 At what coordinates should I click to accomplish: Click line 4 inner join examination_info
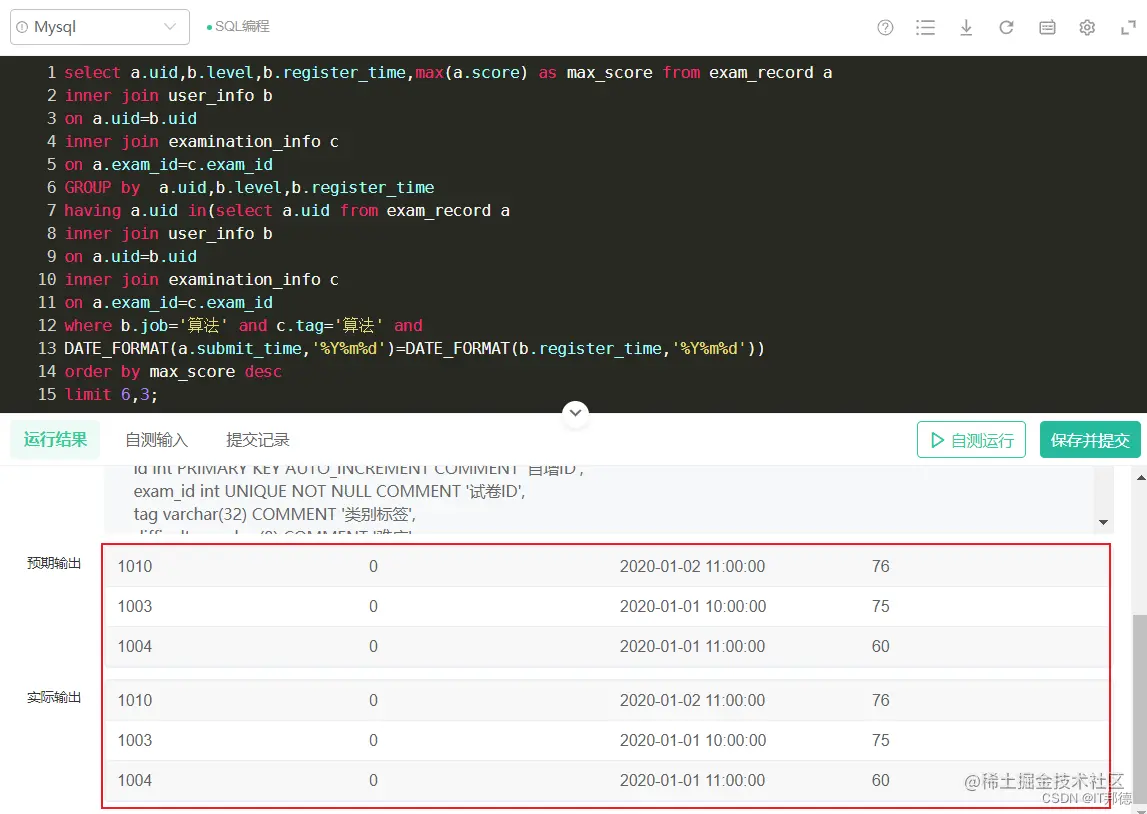[x=201, y=141]
